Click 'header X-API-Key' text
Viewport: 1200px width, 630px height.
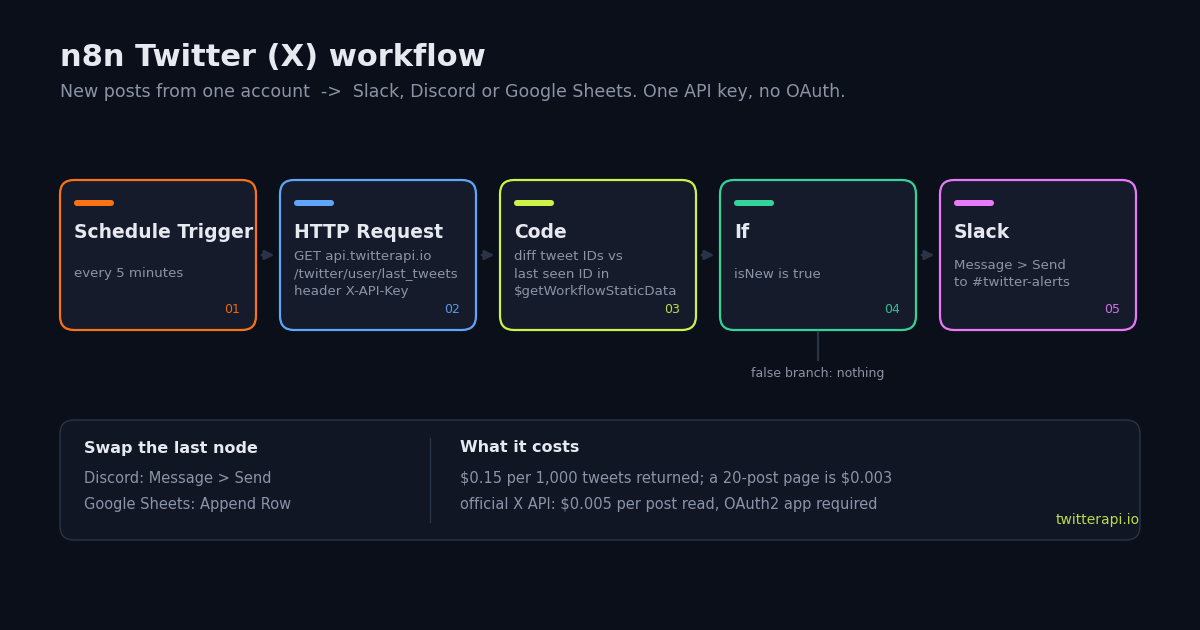[351, 291]
